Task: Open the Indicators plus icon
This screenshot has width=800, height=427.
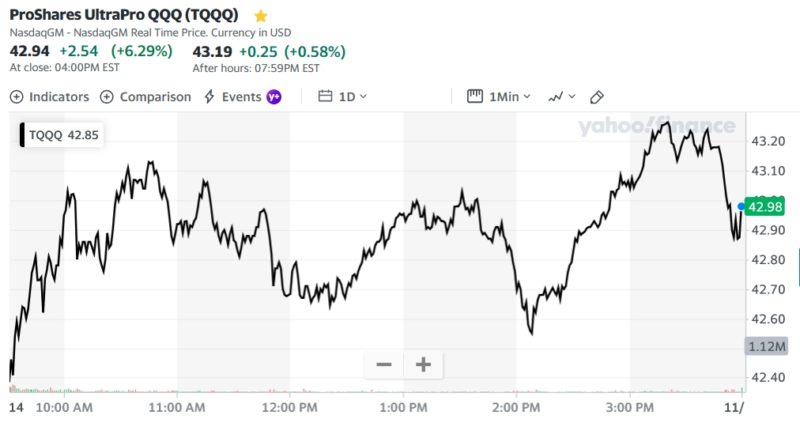Action: pos(16,97)
